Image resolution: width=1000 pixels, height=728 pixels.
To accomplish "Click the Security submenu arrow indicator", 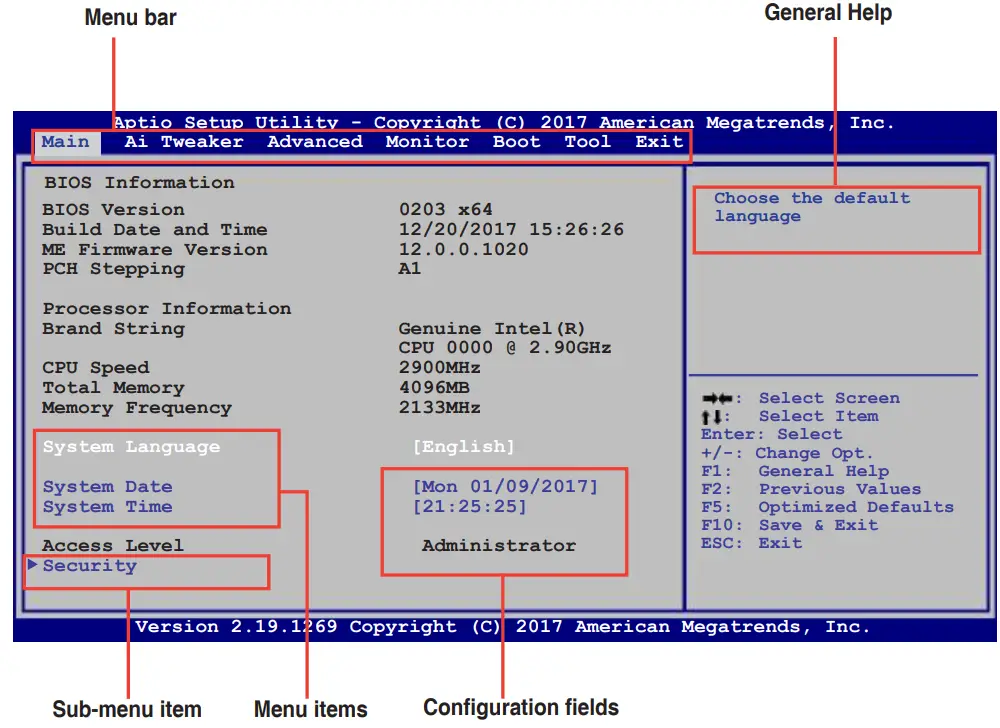I will tap(33, 565).
